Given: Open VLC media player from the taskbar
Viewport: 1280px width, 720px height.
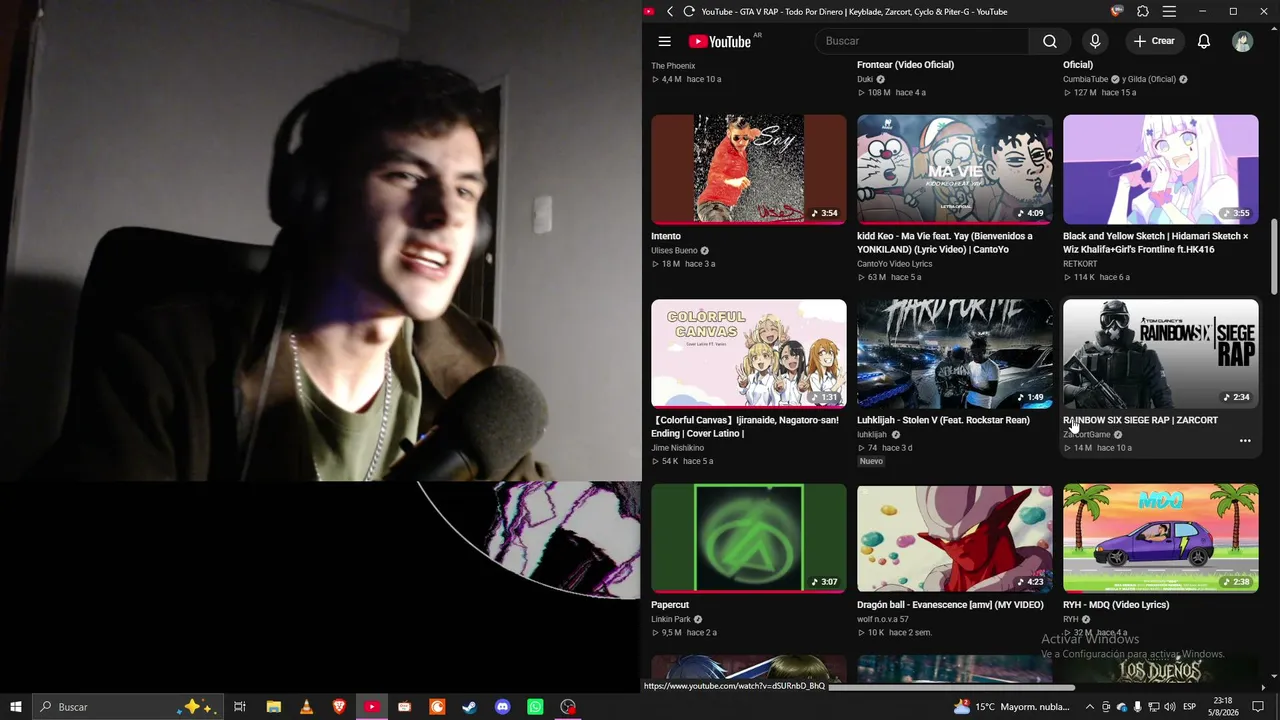Looking at the screenshot, I should [306, 707].
